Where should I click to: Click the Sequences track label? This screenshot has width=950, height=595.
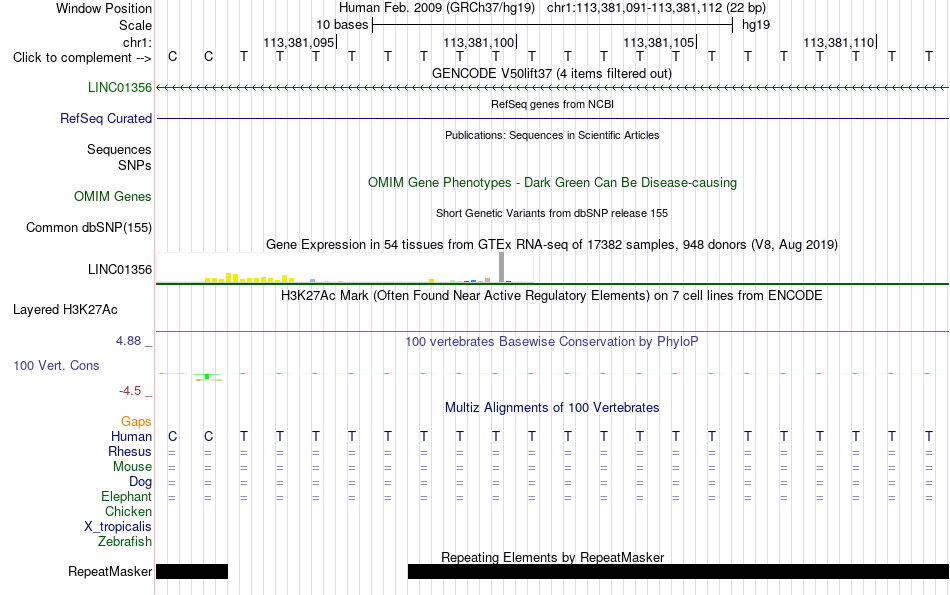pos(119,150)
